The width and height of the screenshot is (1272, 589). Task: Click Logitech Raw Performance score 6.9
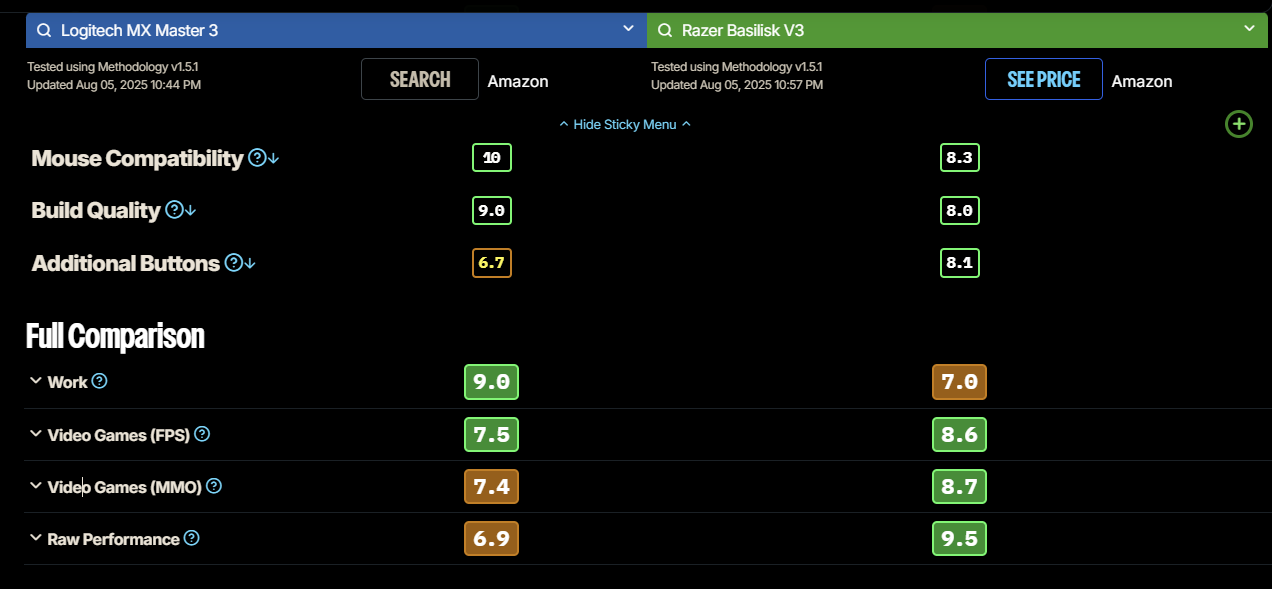pyautogui.click(x=492, y=539)
